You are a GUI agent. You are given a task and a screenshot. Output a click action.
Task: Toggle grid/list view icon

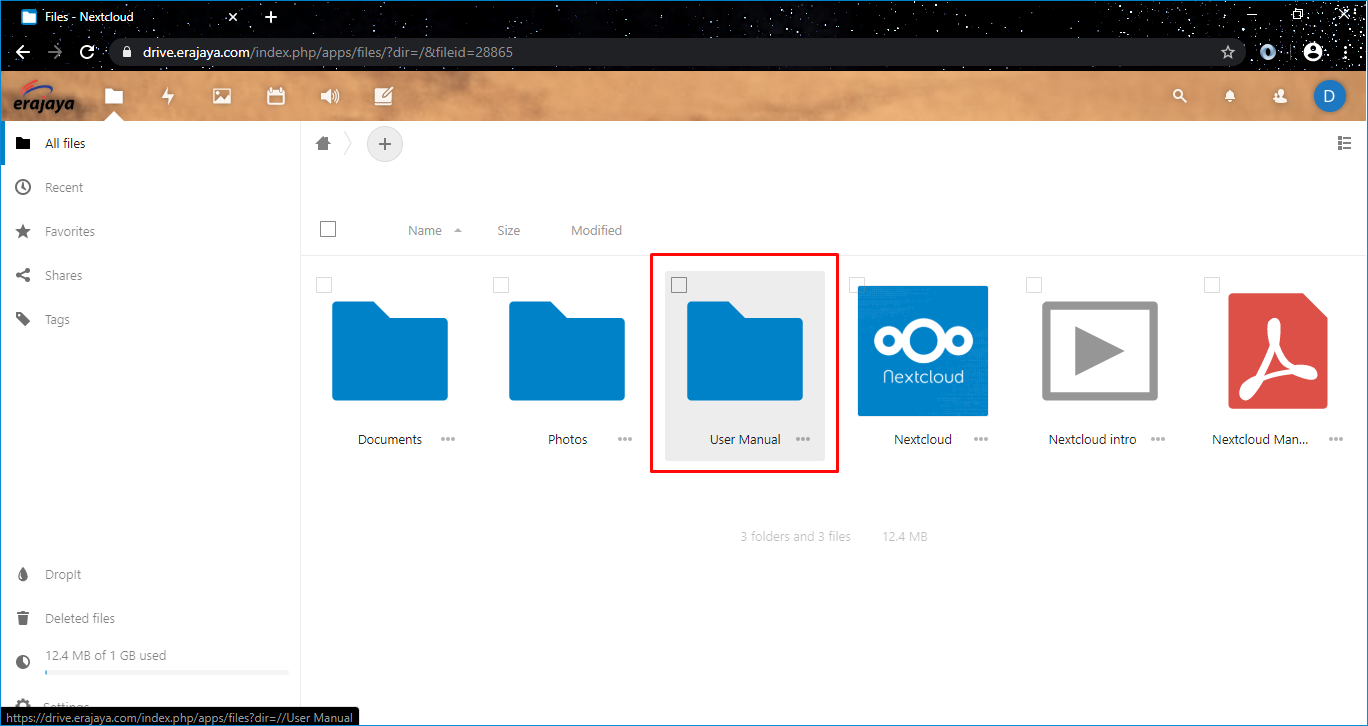point(1344,143)
